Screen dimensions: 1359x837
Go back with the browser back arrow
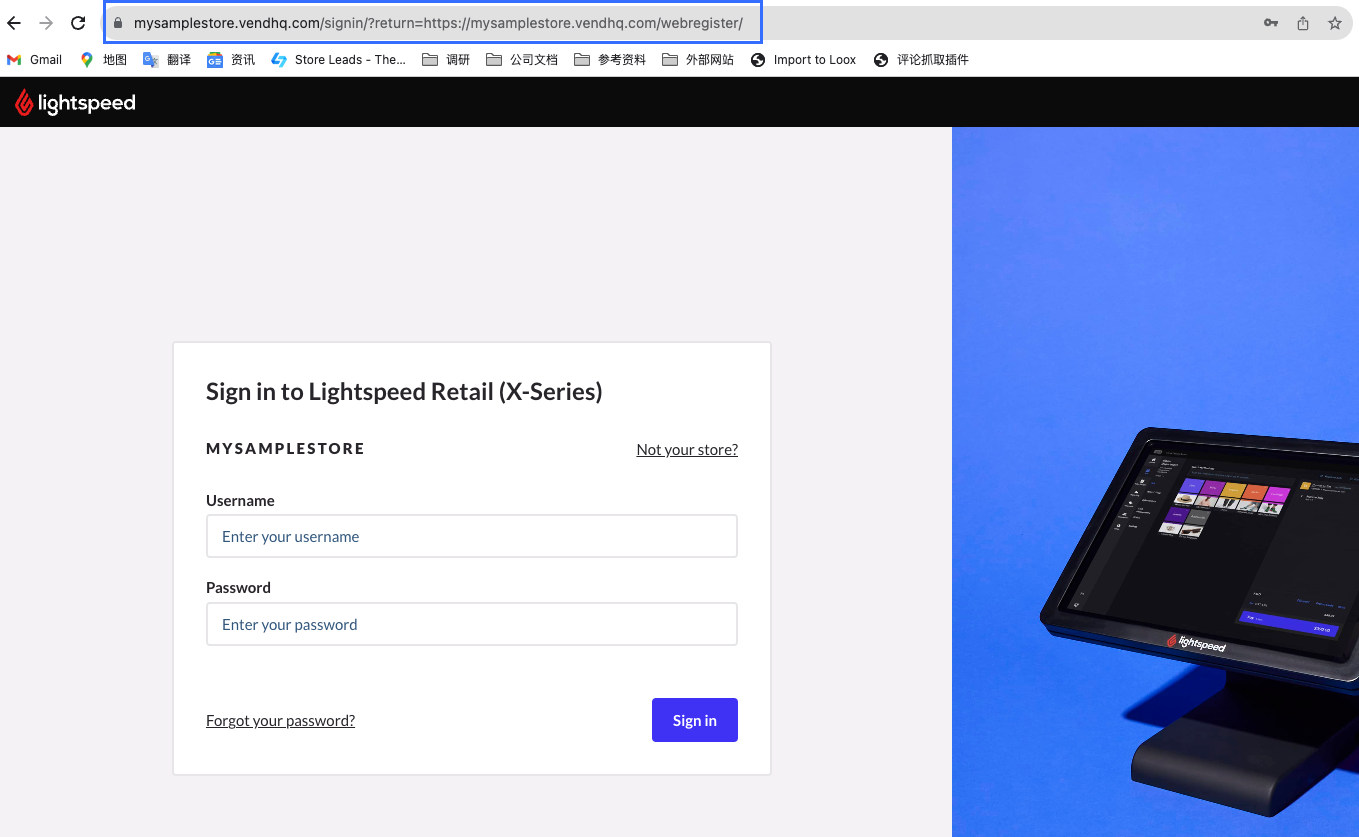[x=14, y=23]
